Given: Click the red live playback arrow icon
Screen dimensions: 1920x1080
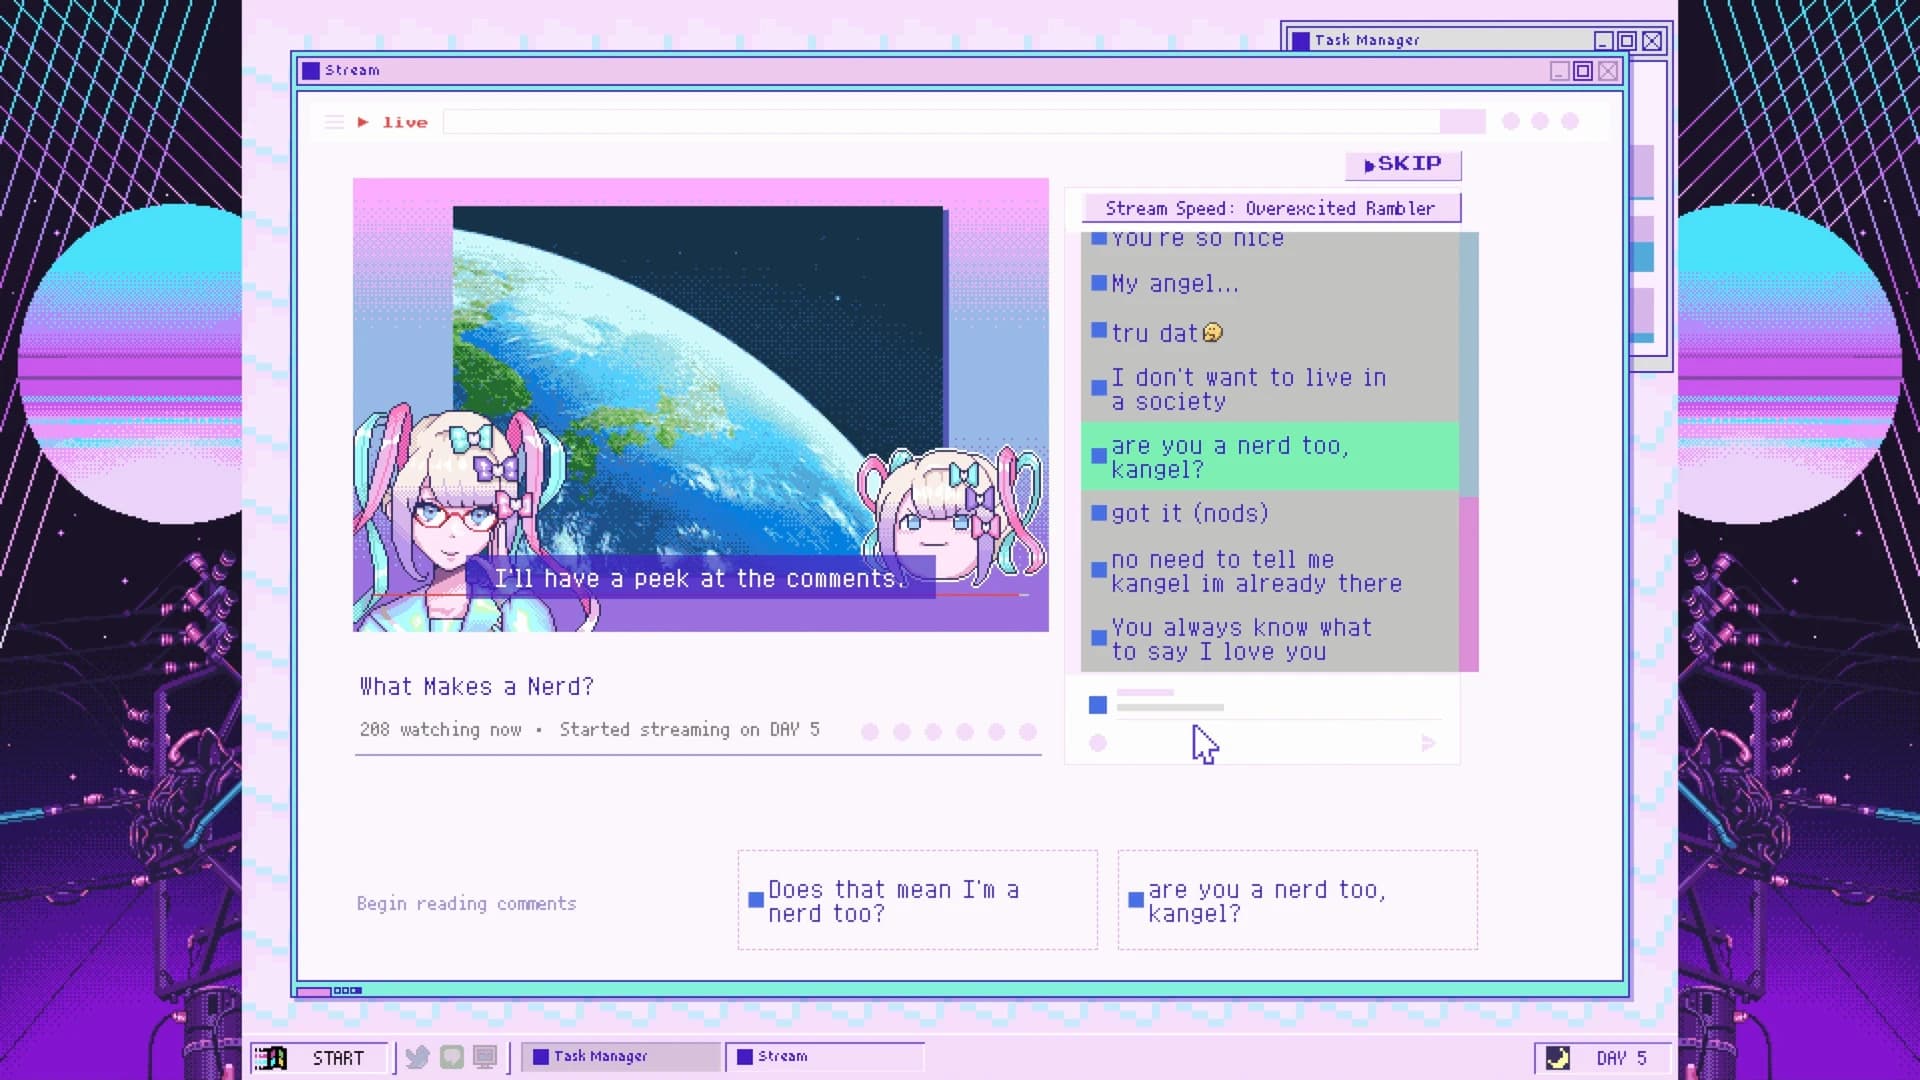Looking at the screenshot, I should (362, 121).
